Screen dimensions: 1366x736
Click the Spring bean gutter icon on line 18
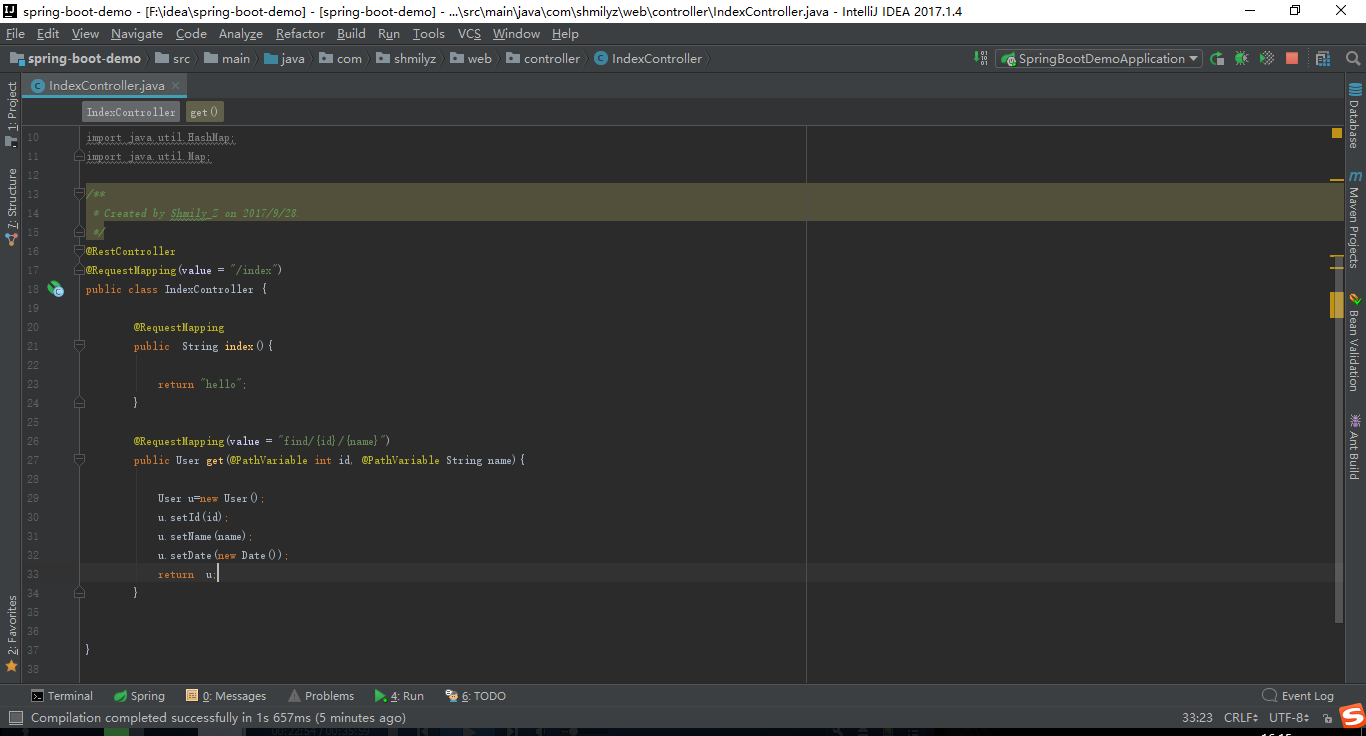[56, 290]
